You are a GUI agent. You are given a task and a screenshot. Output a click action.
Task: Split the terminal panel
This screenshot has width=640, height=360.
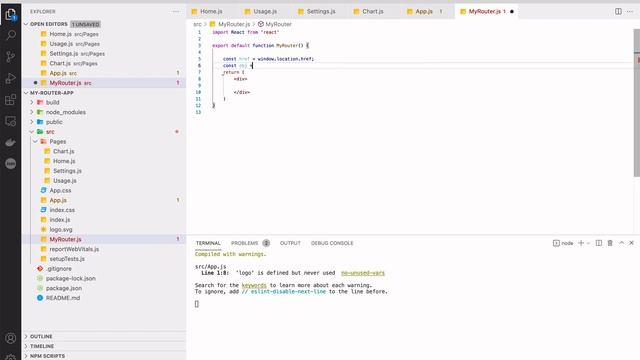pyautogui.click(x=599, y=243)
